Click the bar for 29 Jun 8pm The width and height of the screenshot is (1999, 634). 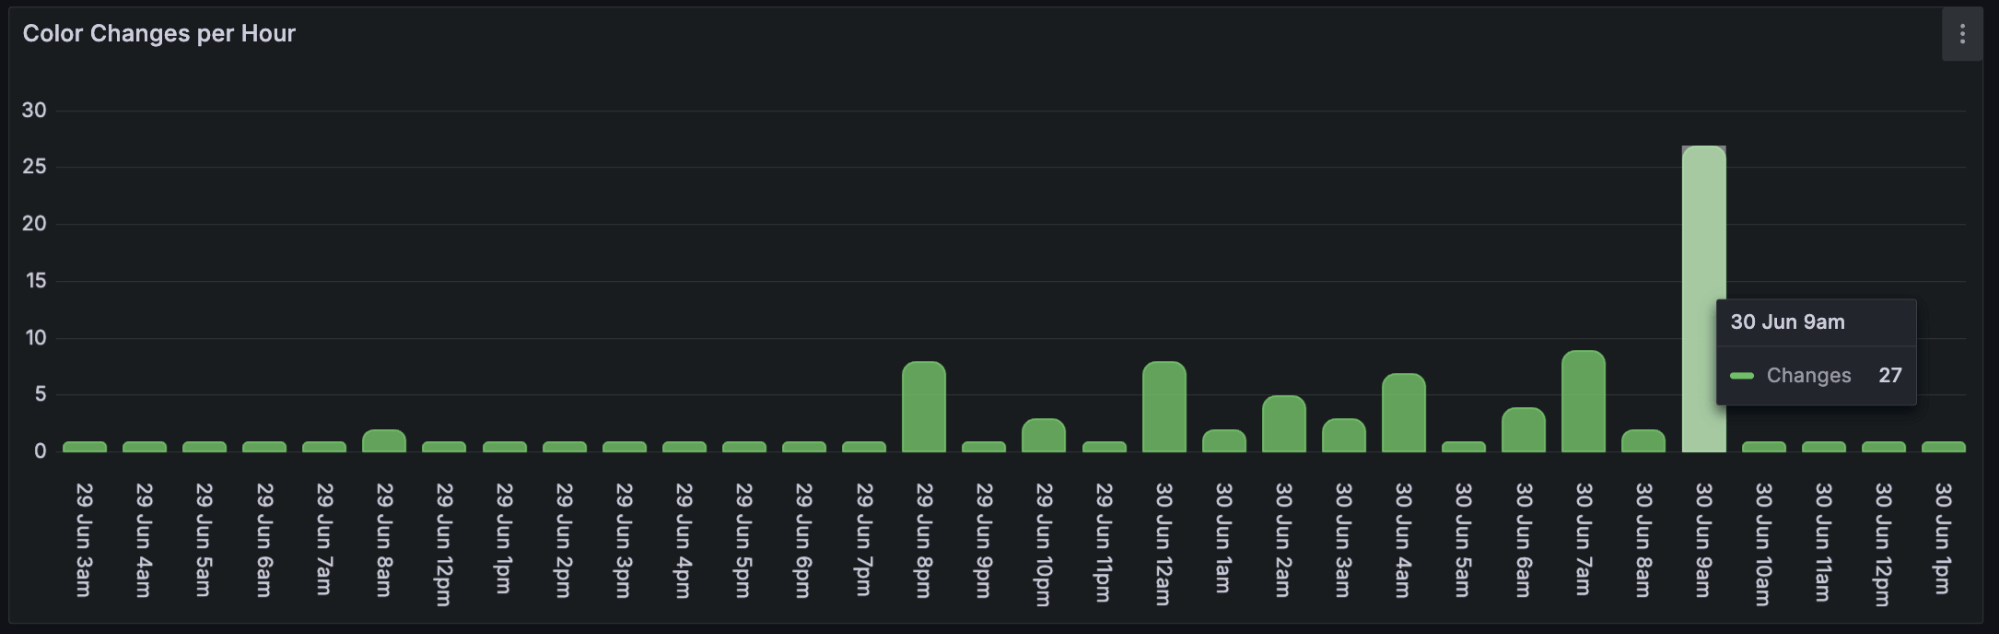click(x=924, y=405)
